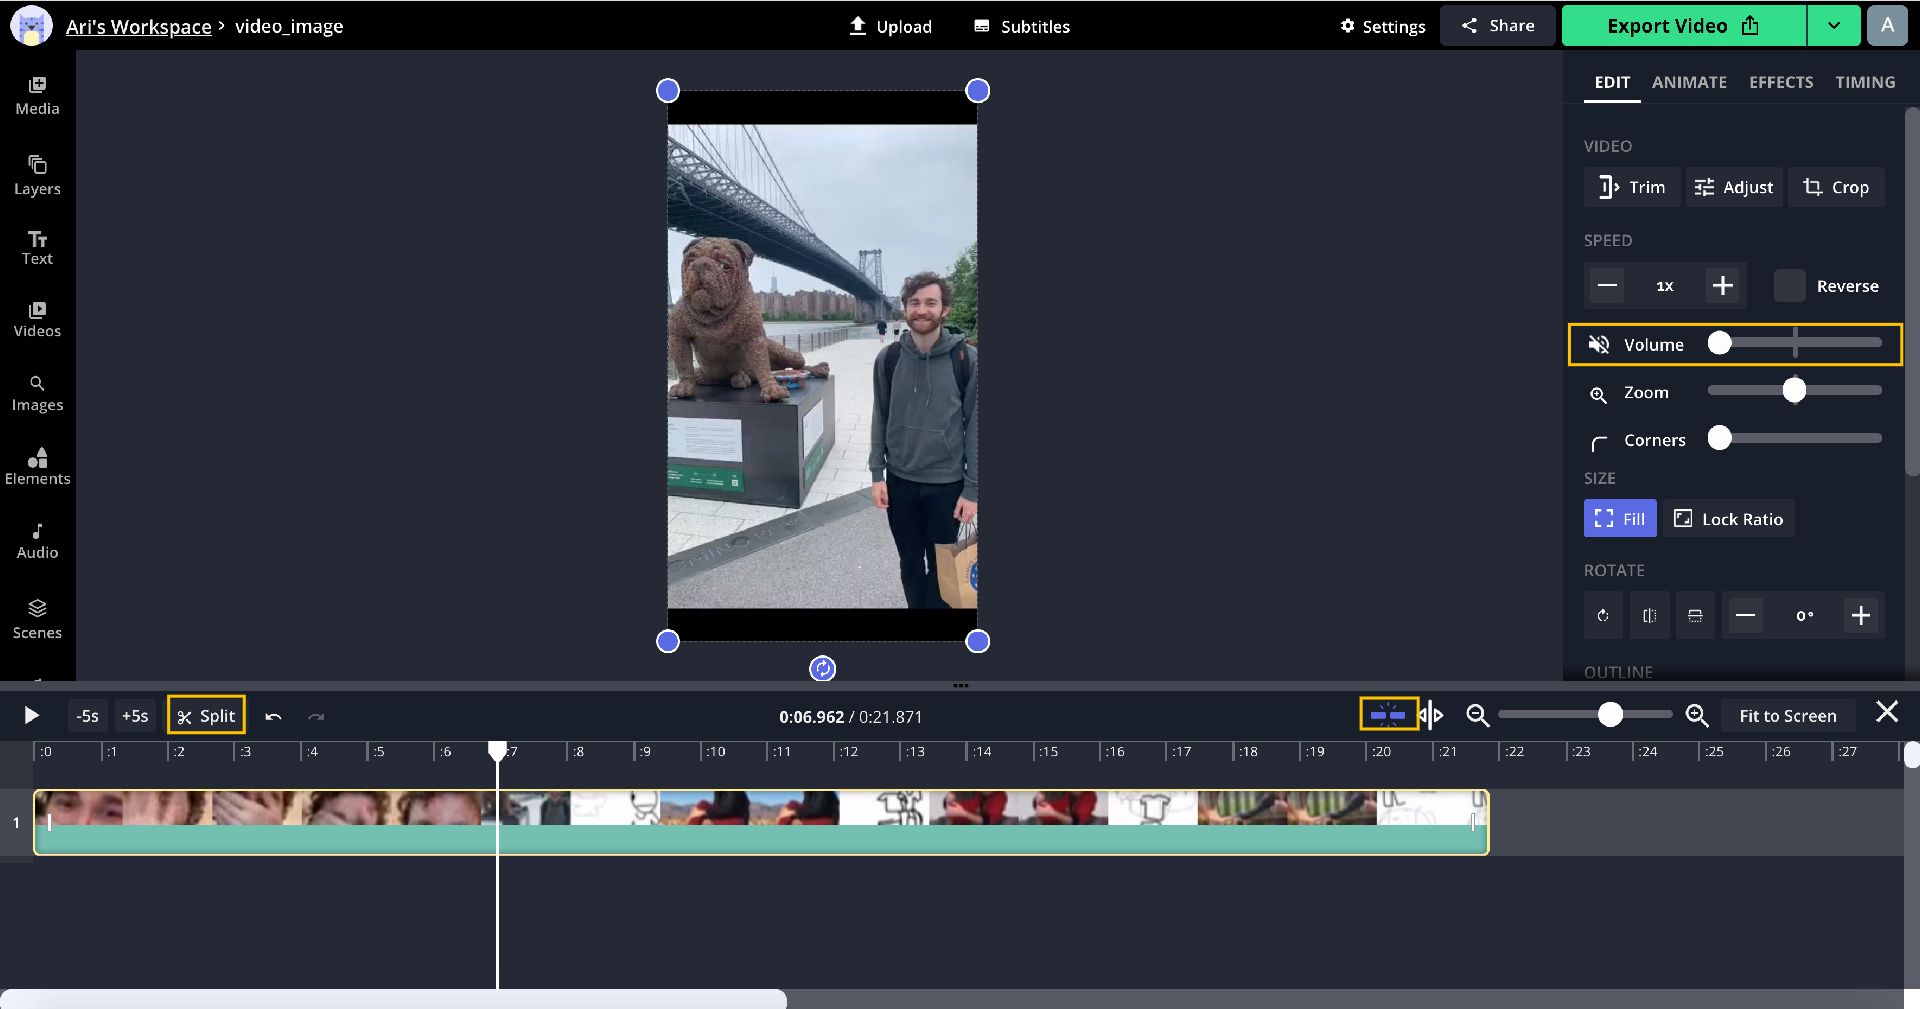Click the Crop button

tap(1836, 187)
